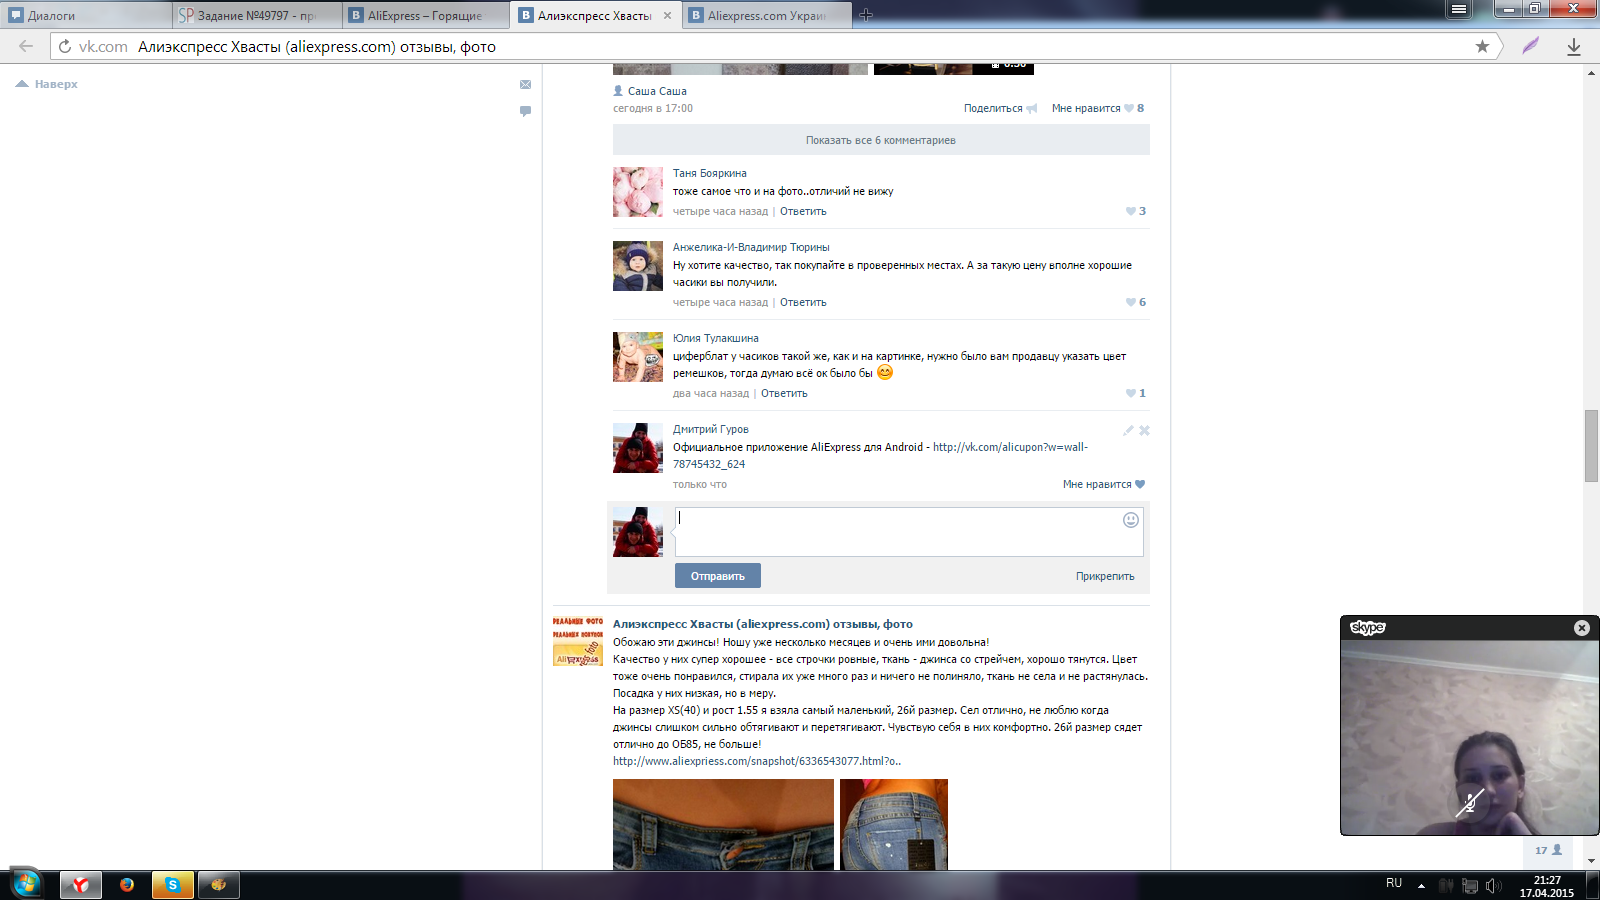Open the Прикрепить attachment menu
The height and width of the screenshot is (900, 1600).
(1105, 576)
